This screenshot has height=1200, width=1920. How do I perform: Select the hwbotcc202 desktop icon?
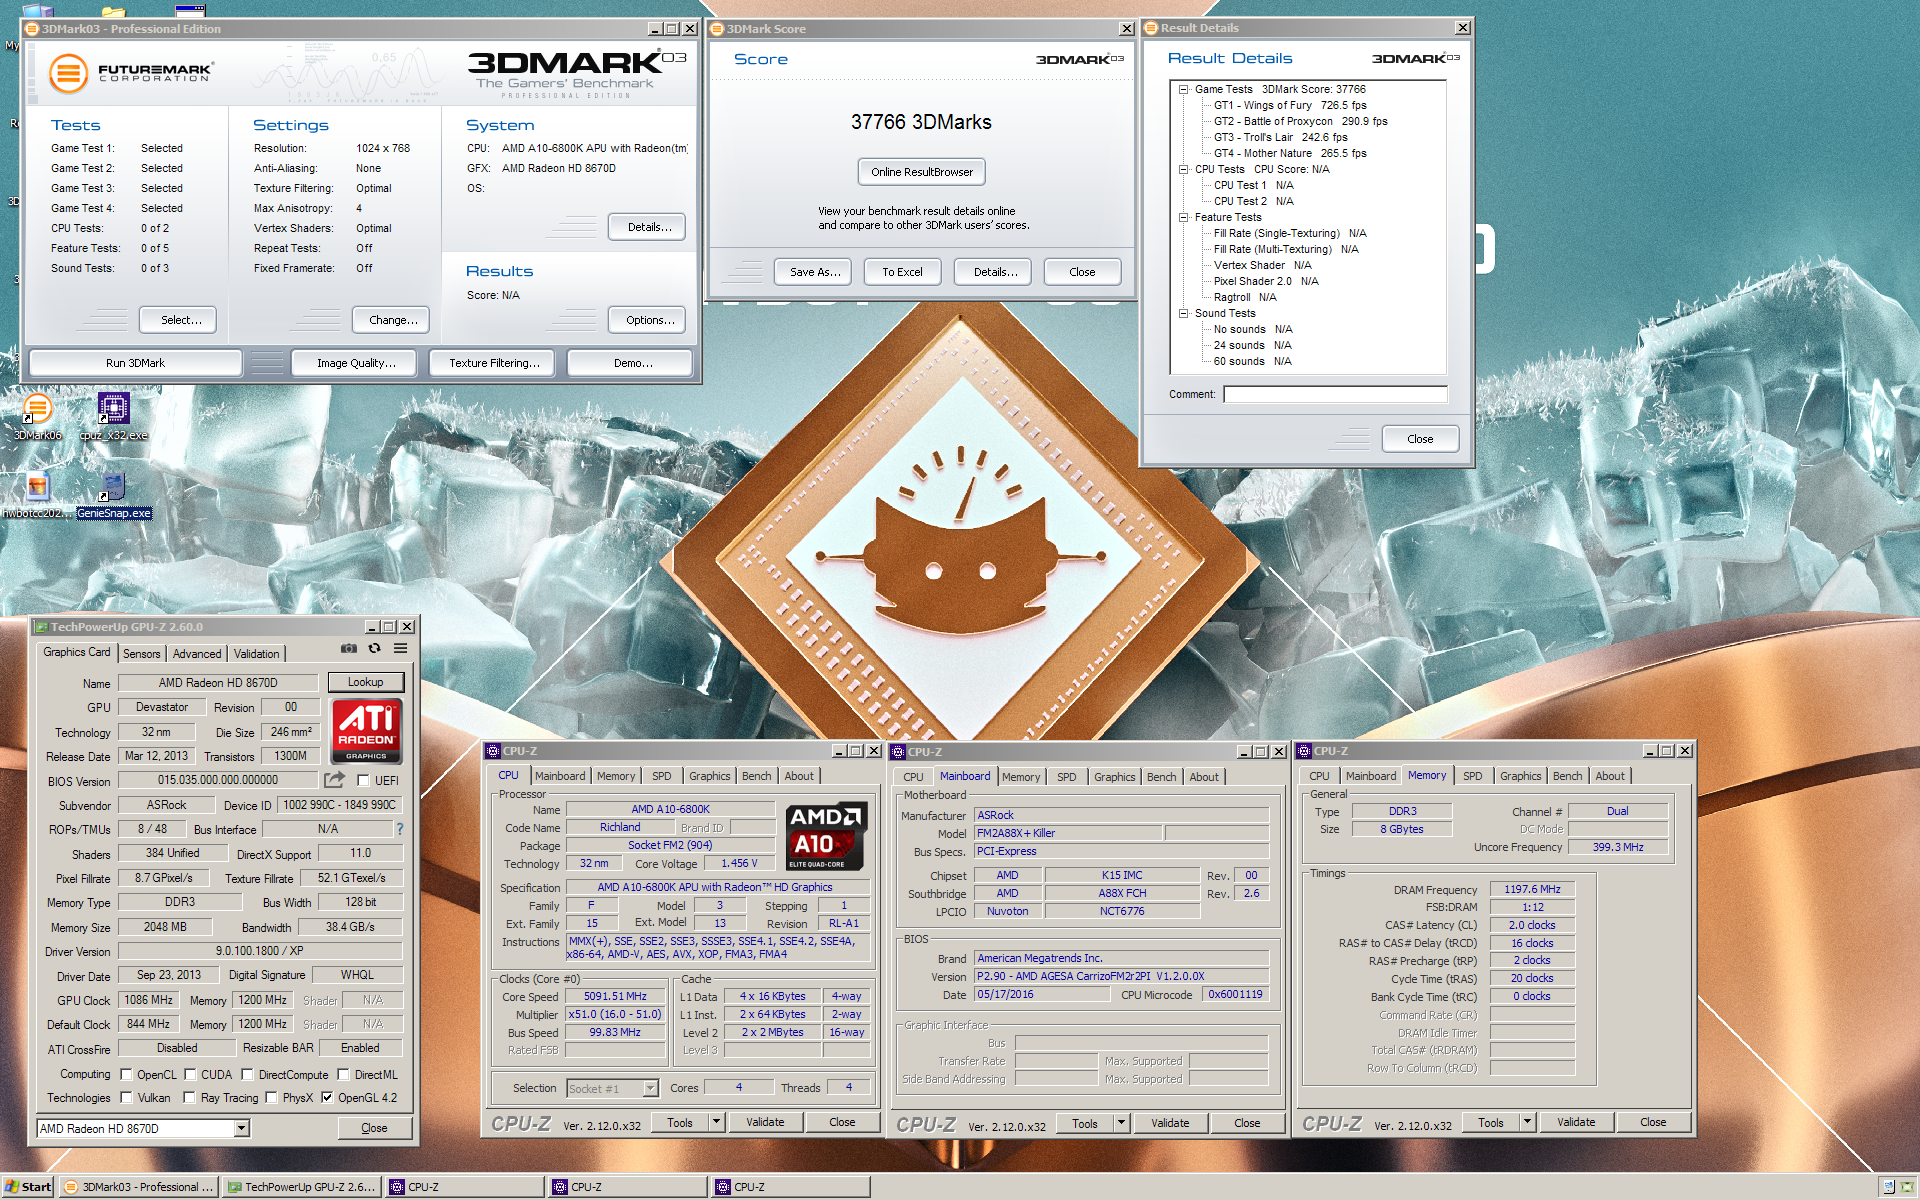coord(37,495)
